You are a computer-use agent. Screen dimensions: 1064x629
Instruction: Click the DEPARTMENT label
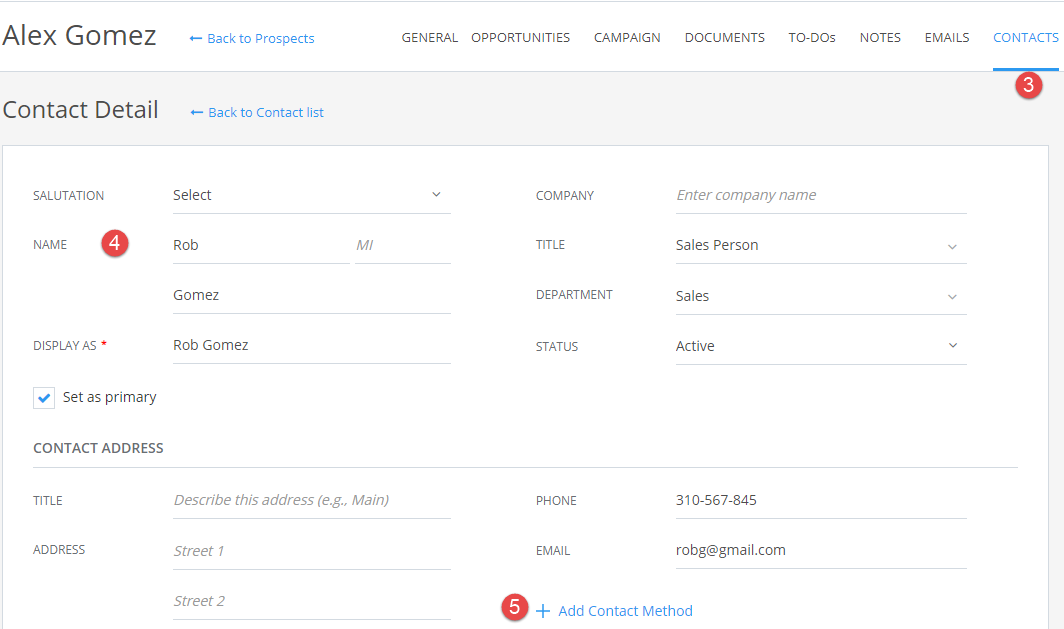pyautogui.click(x=574, y=295)
